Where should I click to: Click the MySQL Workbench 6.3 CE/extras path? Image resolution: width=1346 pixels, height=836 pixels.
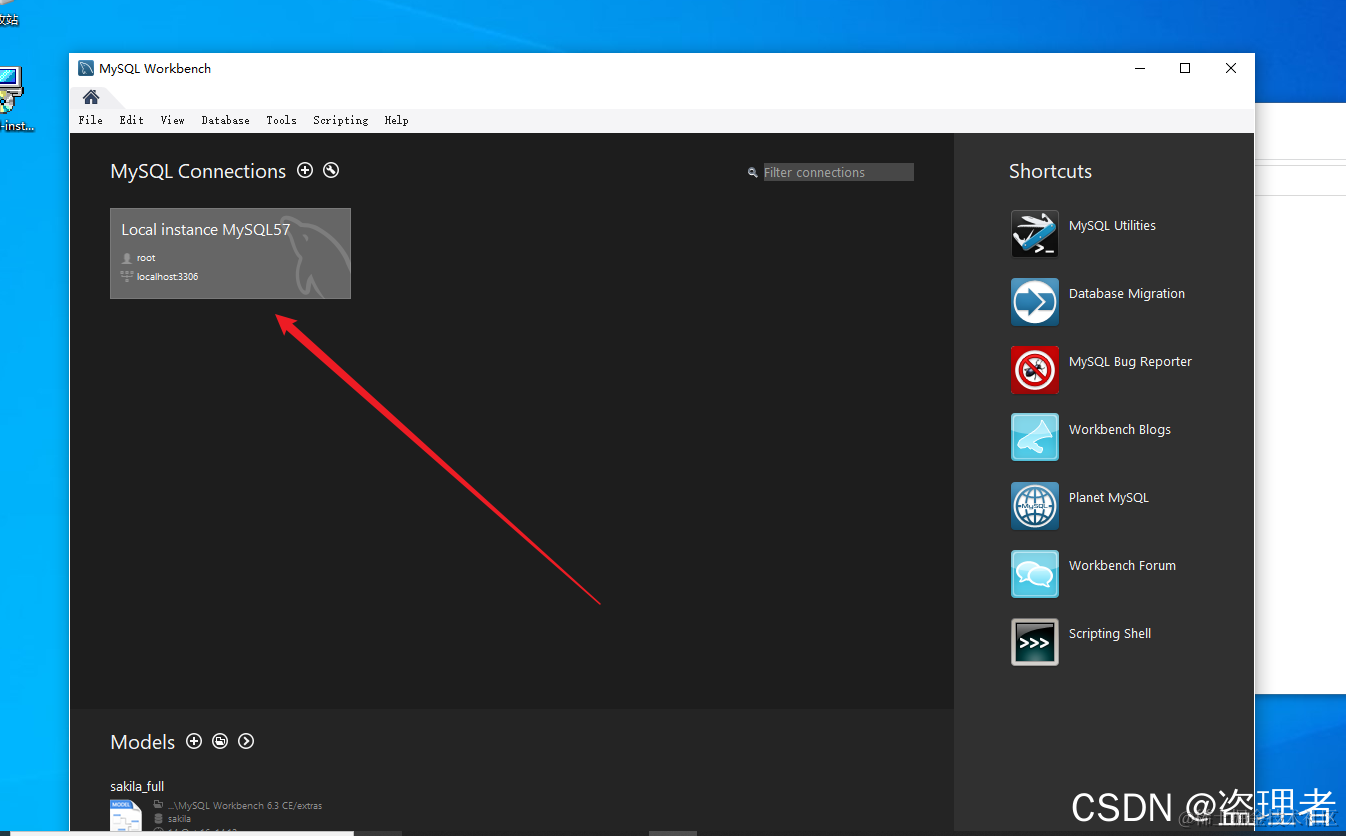[245, 806]
